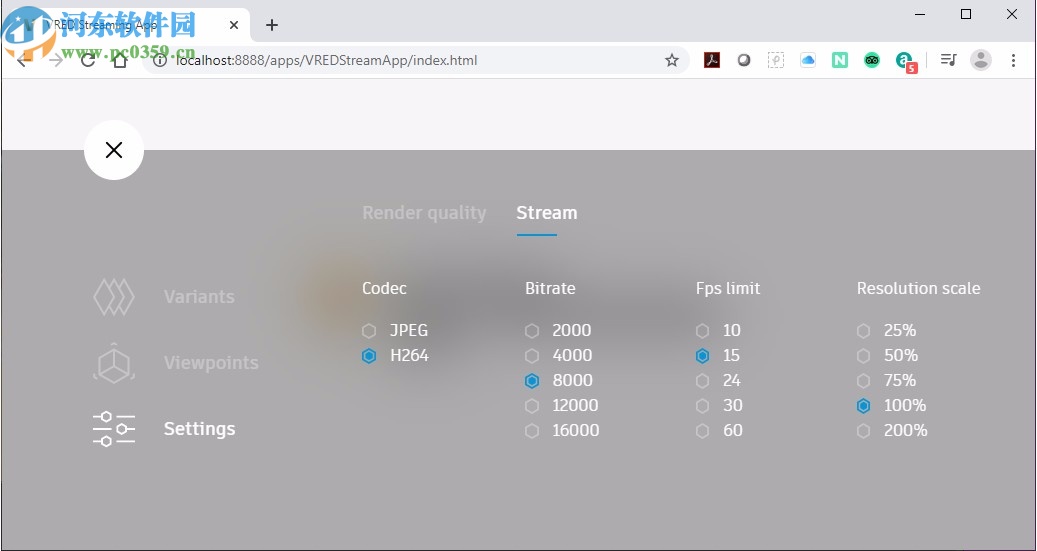Set resolution scale to 75%
The width and height of the screenshot is (1037, 551).
[x=886, y=381]
